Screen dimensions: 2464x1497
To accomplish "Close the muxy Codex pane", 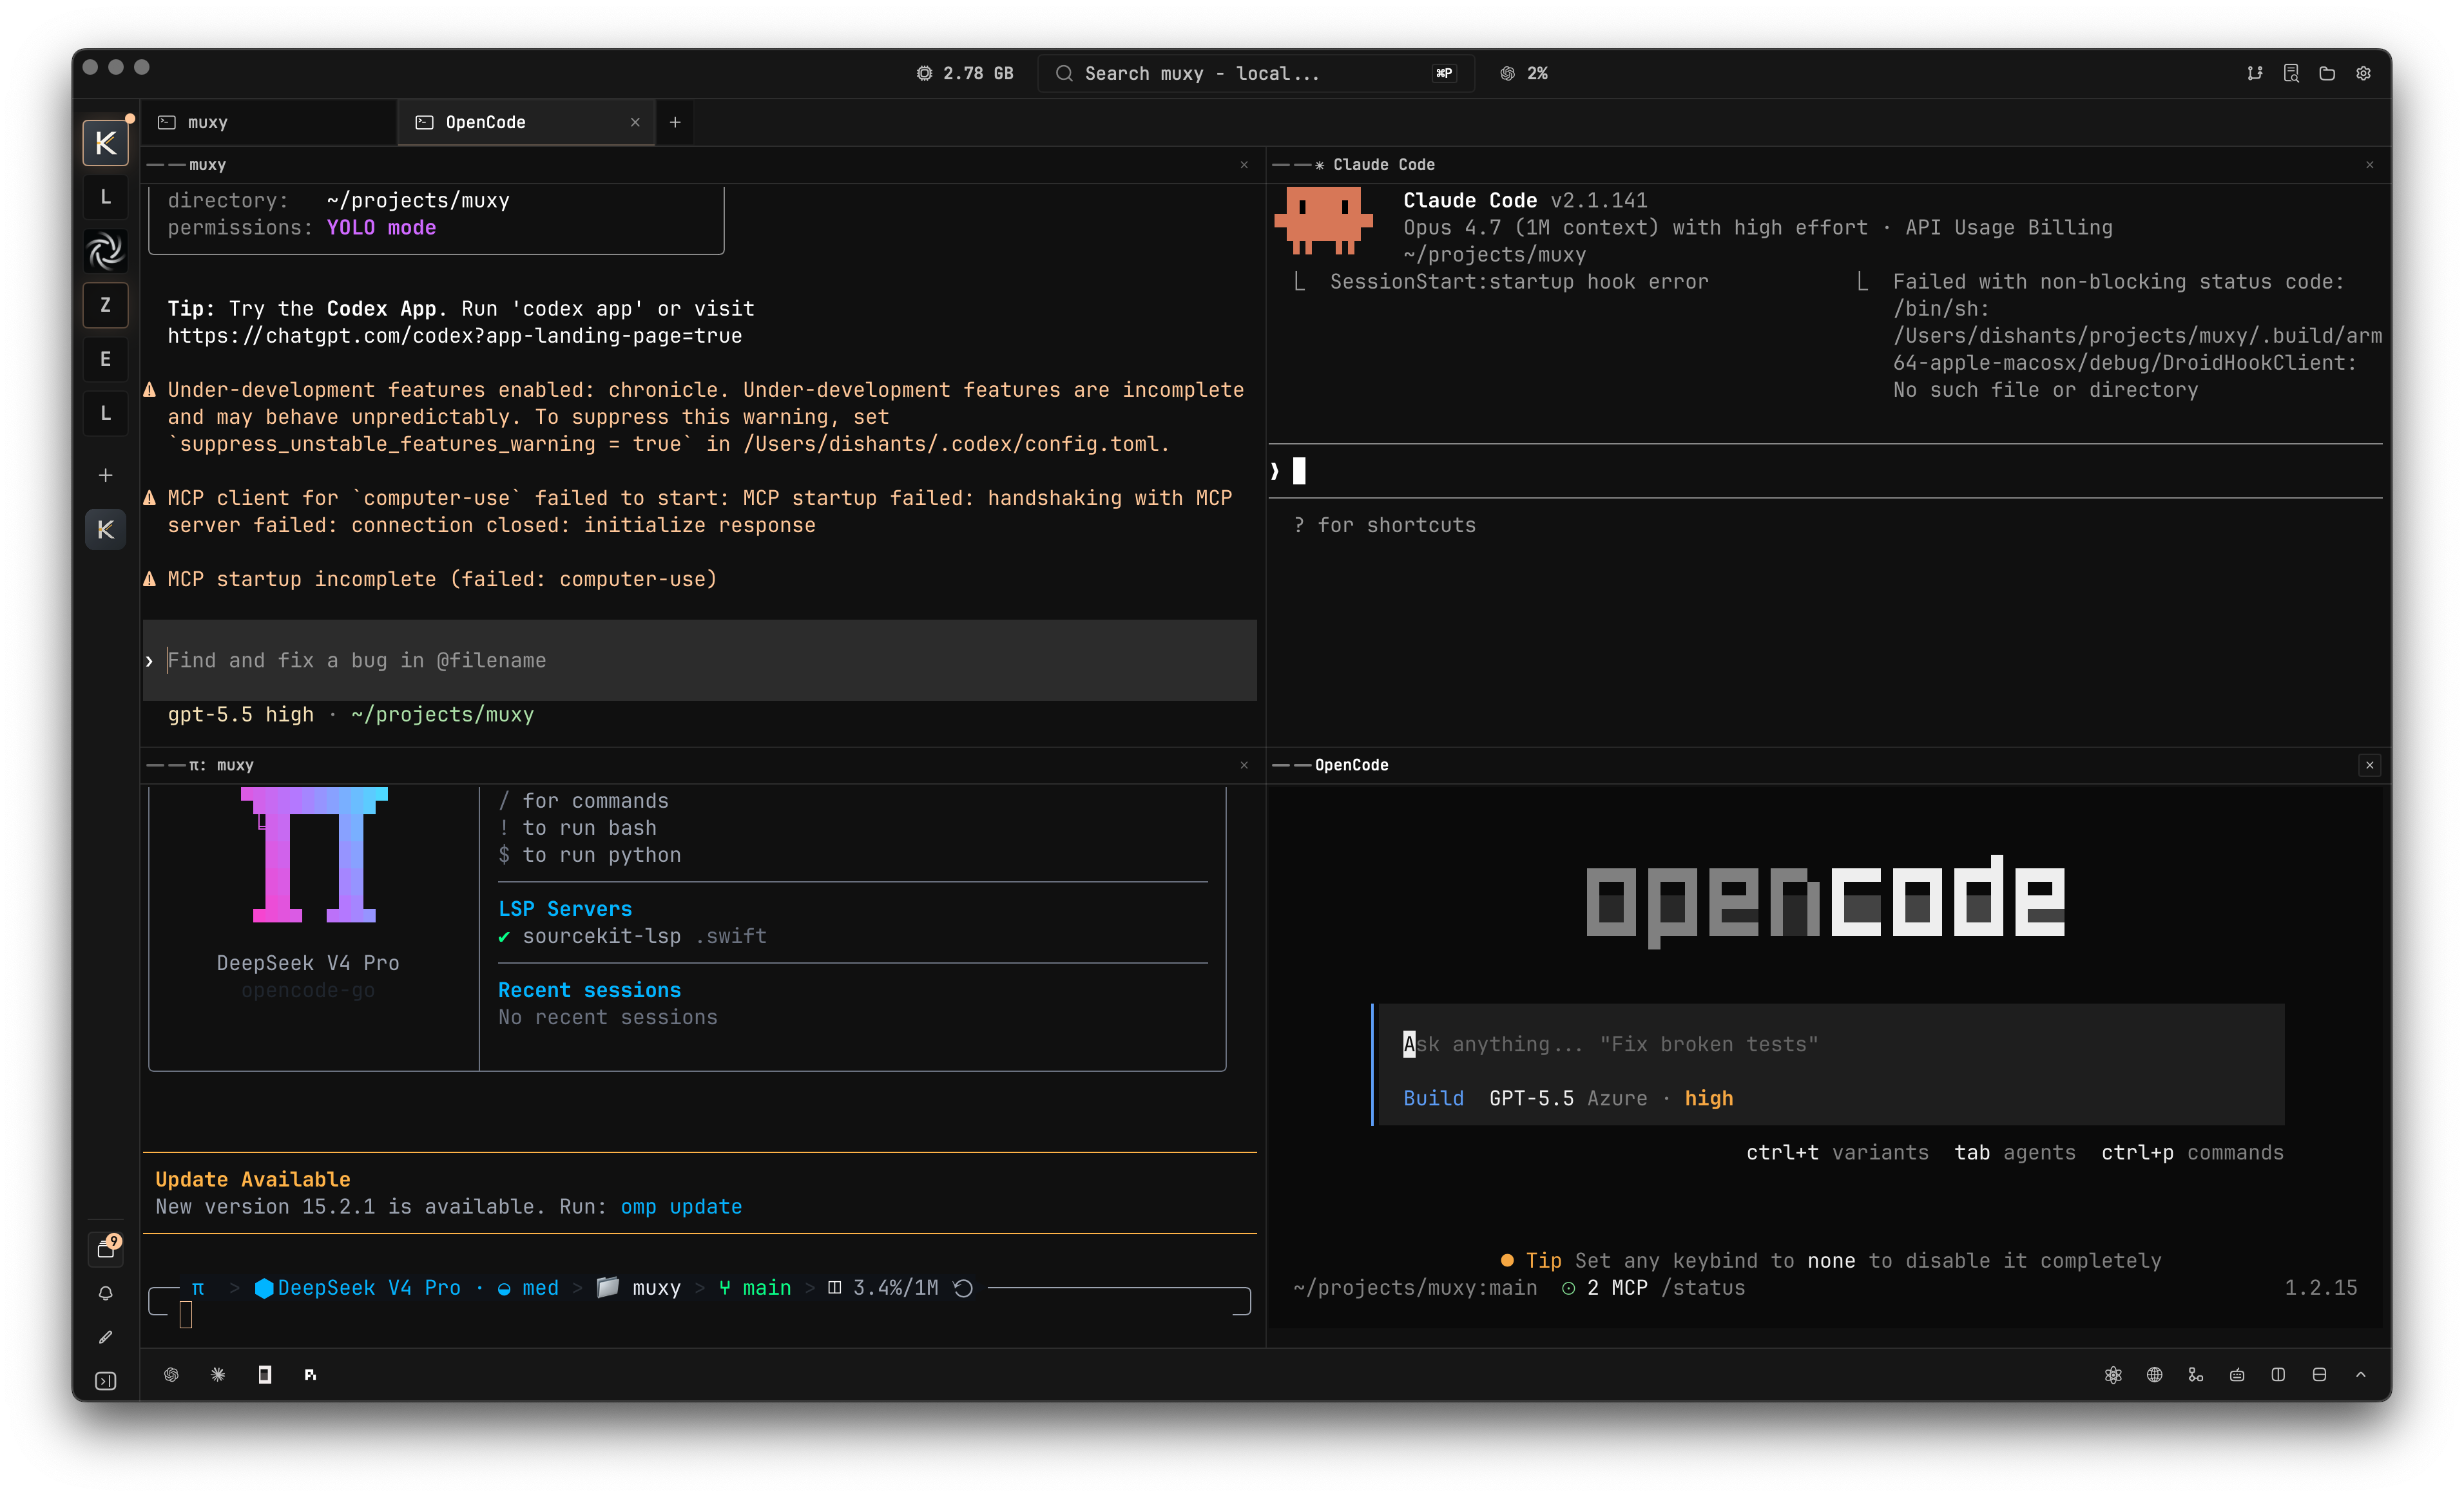I will [x=1244, y=165].
